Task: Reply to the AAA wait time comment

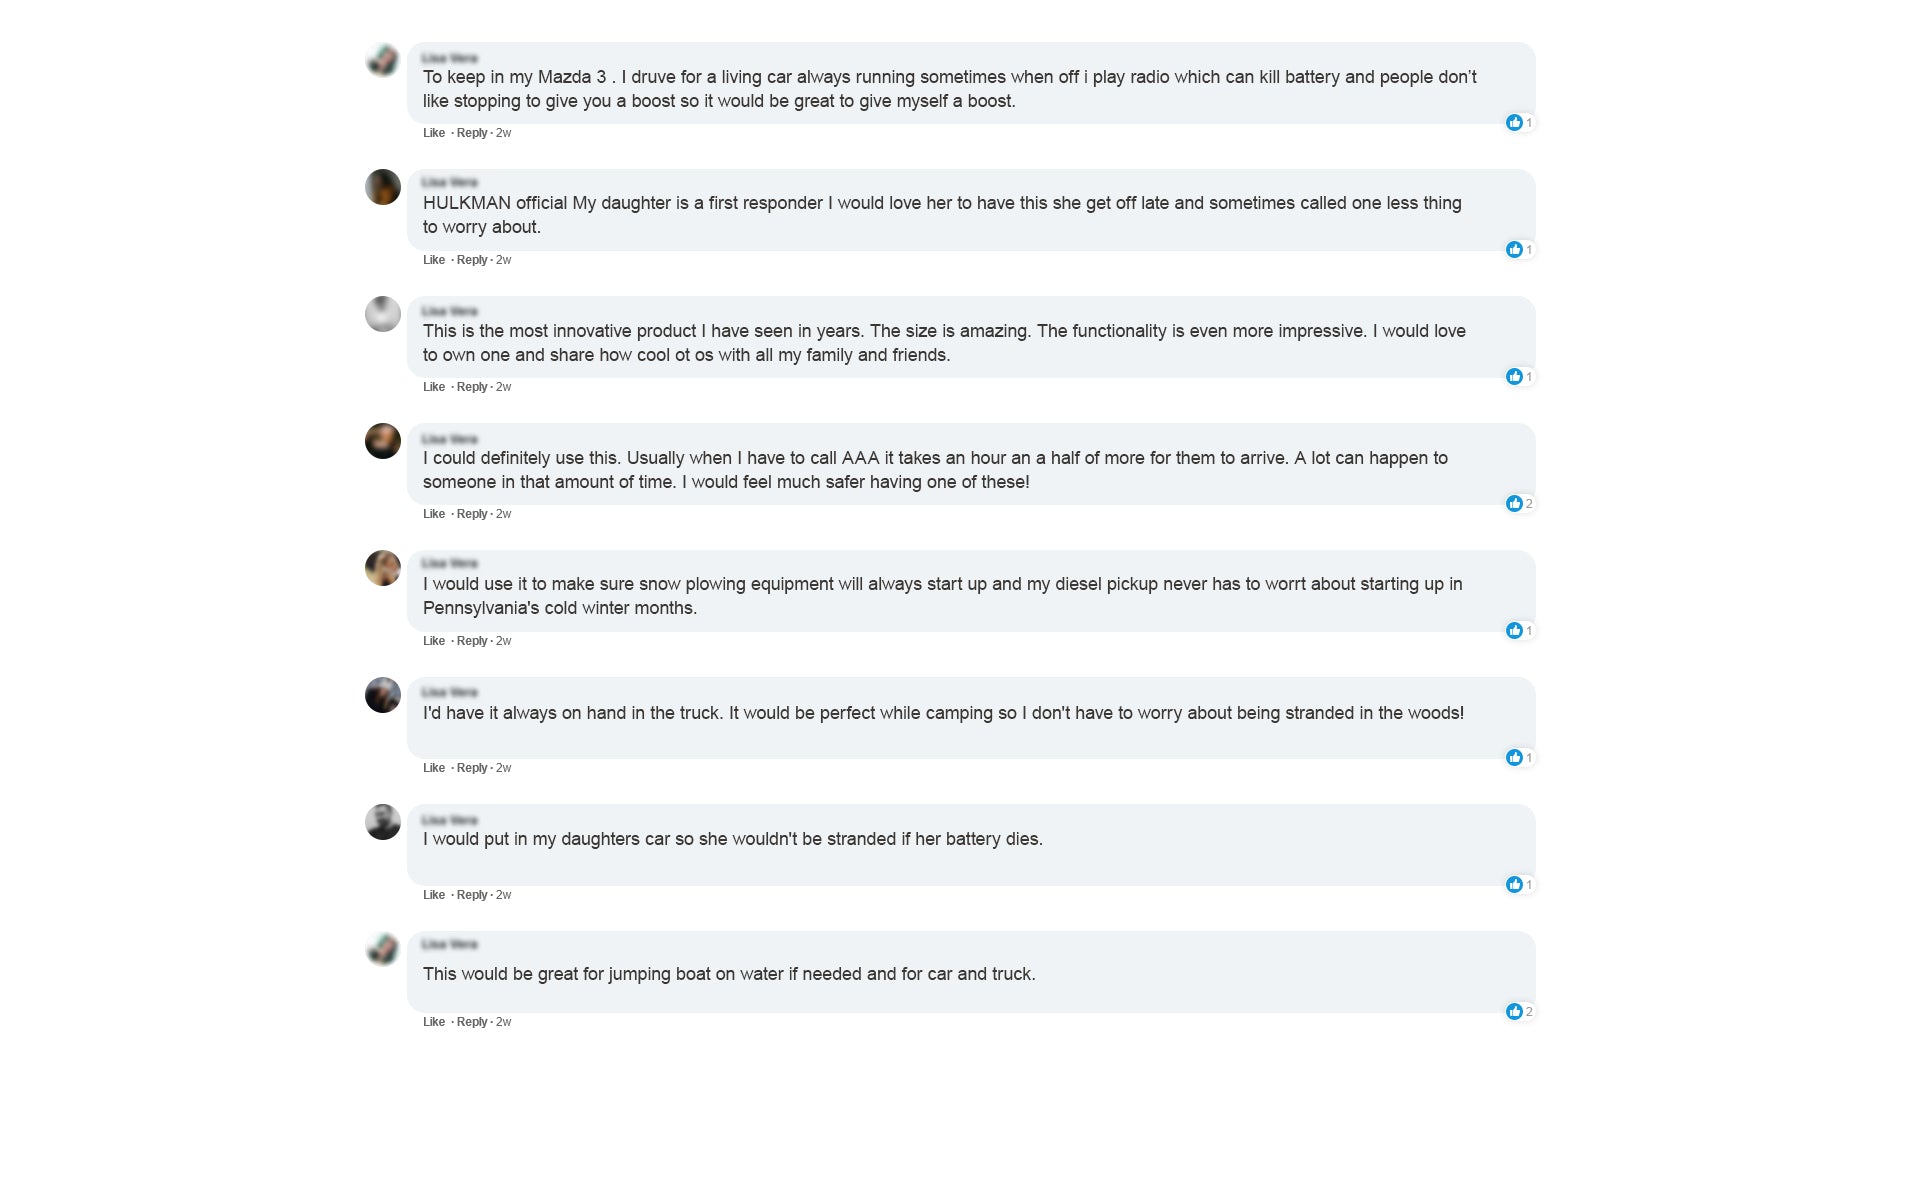Action: click(x=472, y=514)
